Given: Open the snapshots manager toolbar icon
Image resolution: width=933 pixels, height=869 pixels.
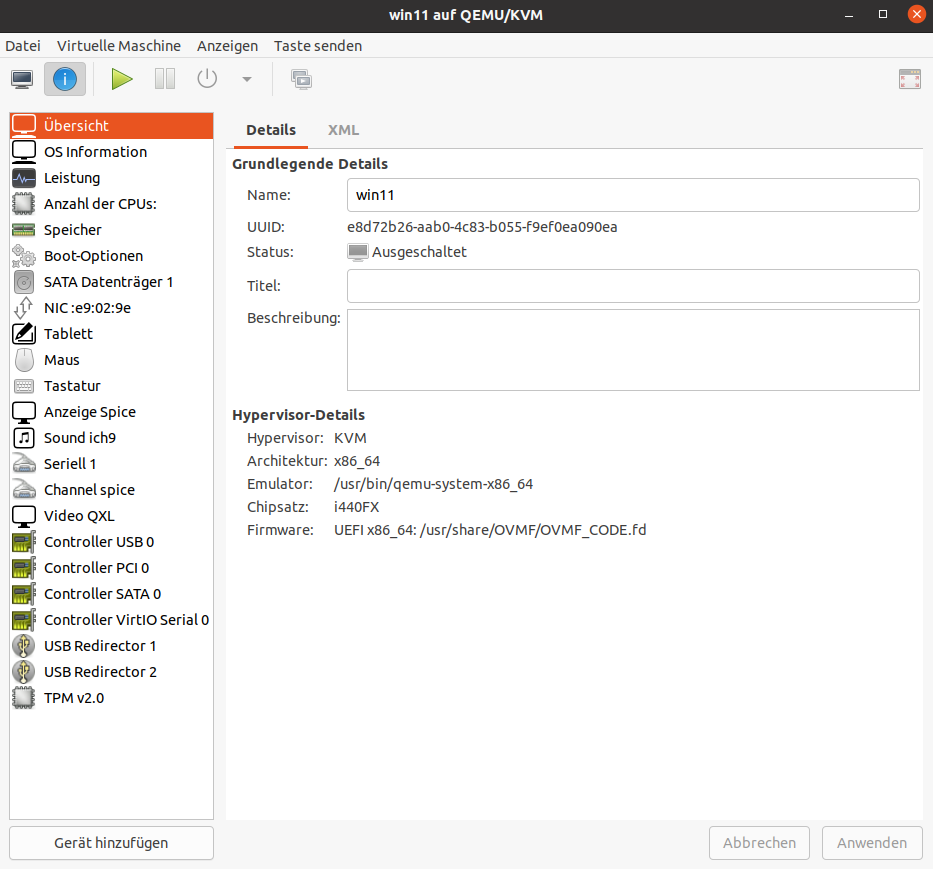Looking at the screenshot, I should (301, 79).
